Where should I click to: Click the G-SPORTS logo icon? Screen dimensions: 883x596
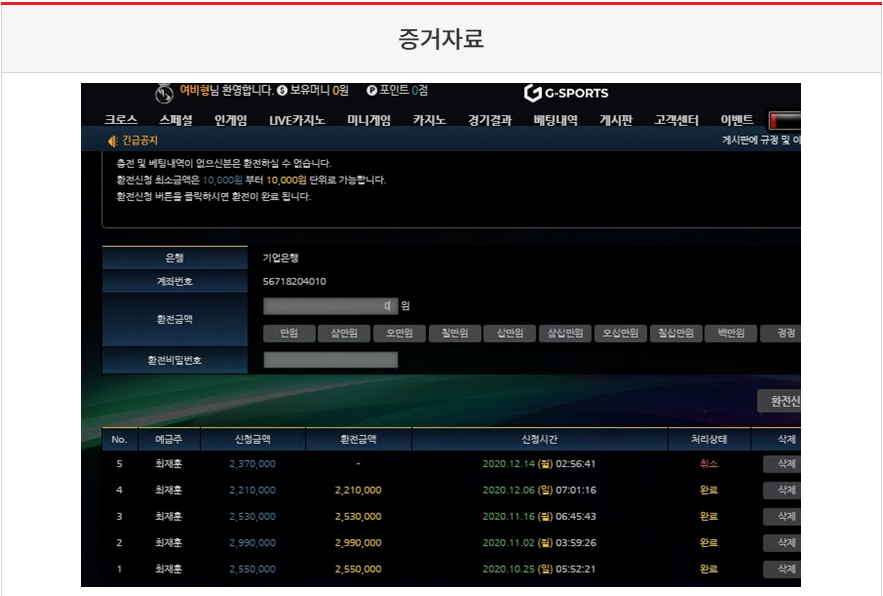pos(532,93)
